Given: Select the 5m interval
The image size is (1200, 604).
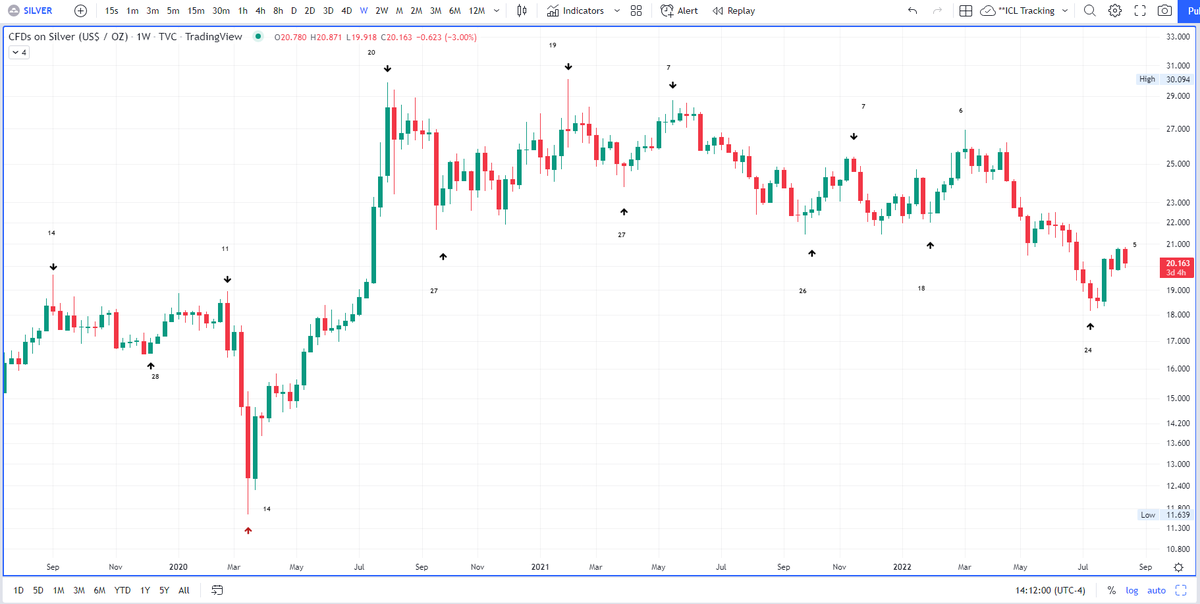Looking at the screenshot, I should coord(174,11).
